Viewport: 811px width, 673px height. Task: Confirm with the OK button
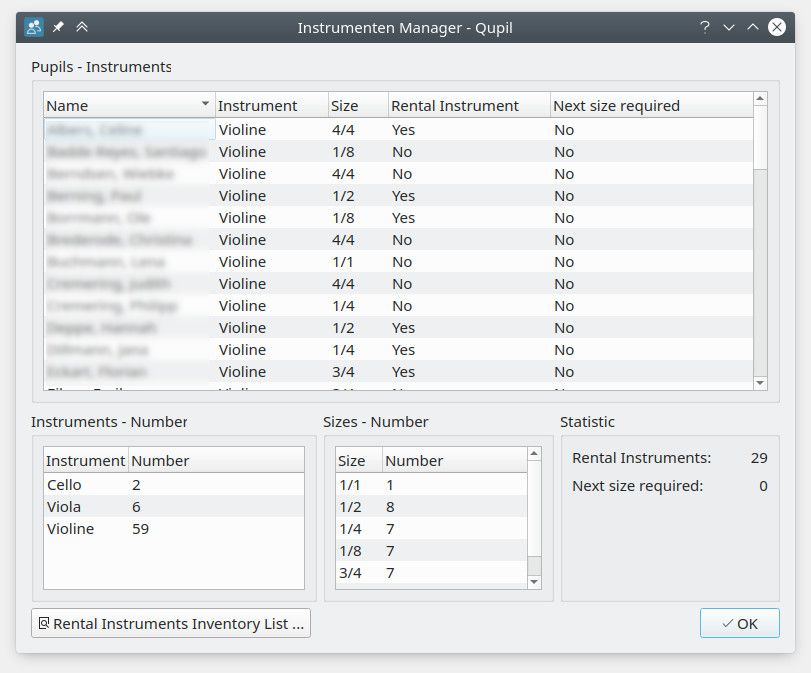click(740, 623)
